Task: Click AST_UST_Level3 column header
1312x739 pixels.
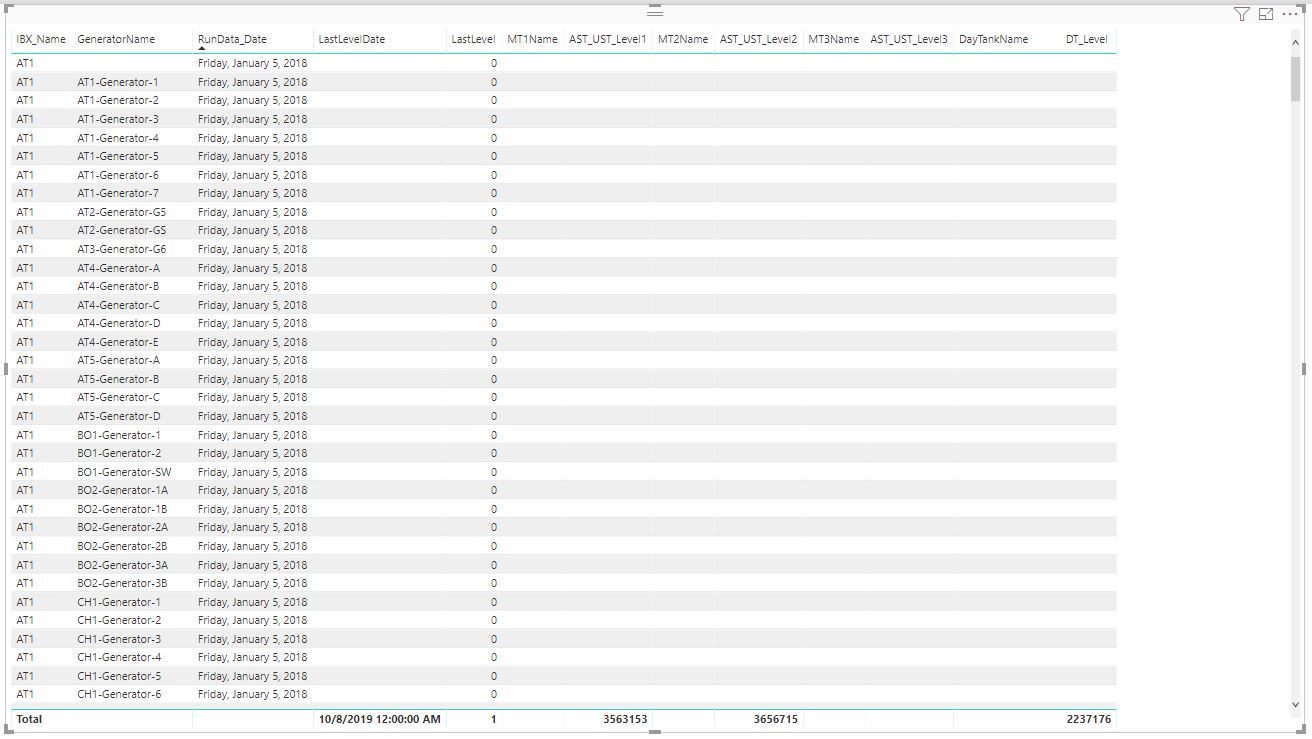Action: [909, 39]
